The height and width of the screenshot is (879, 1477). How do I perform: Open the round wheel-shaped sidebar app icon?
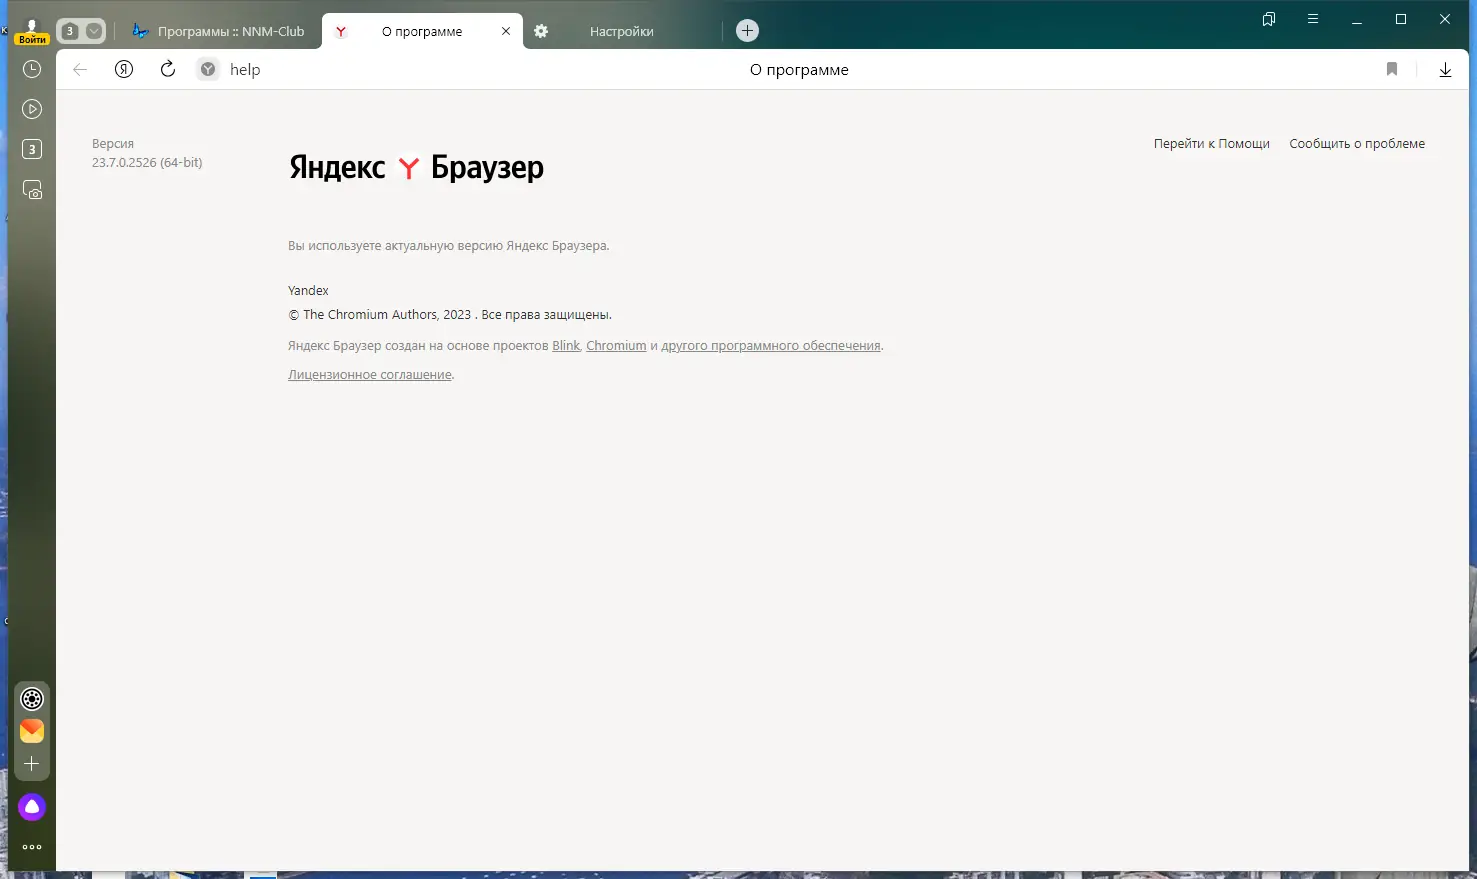click(32, 699)
